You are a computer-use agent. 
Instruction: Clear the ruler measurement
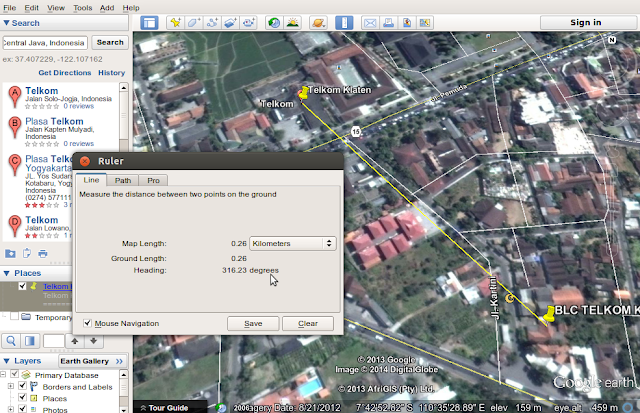point(308,323)
